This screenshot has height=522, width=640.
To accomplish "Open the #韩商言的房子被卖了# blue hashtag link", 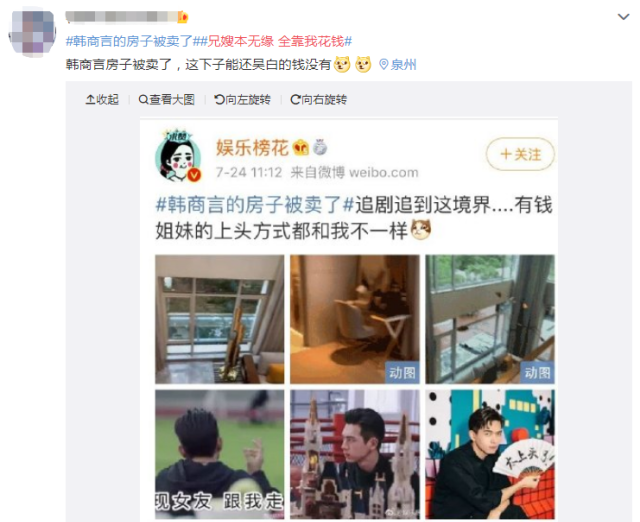I will pos(129,41).
